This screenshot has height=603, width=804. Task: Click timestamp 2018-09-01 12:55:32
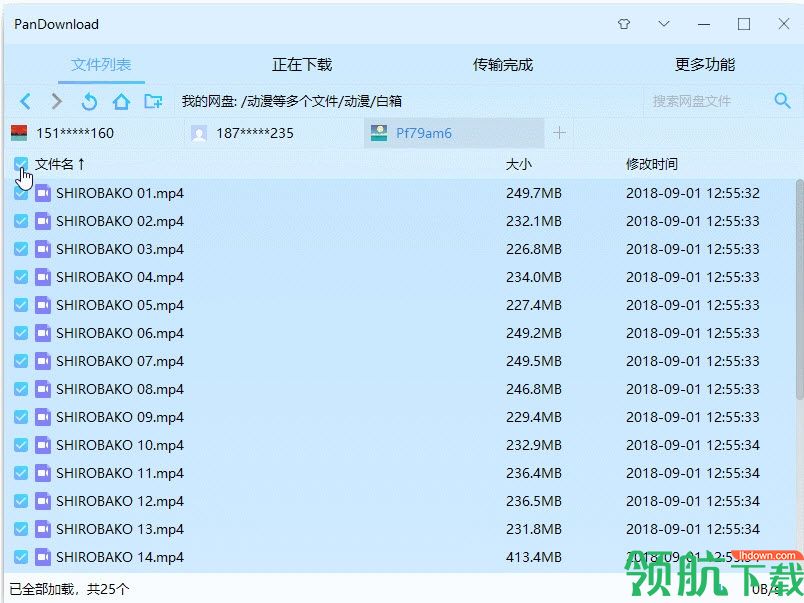pos(693,193)
